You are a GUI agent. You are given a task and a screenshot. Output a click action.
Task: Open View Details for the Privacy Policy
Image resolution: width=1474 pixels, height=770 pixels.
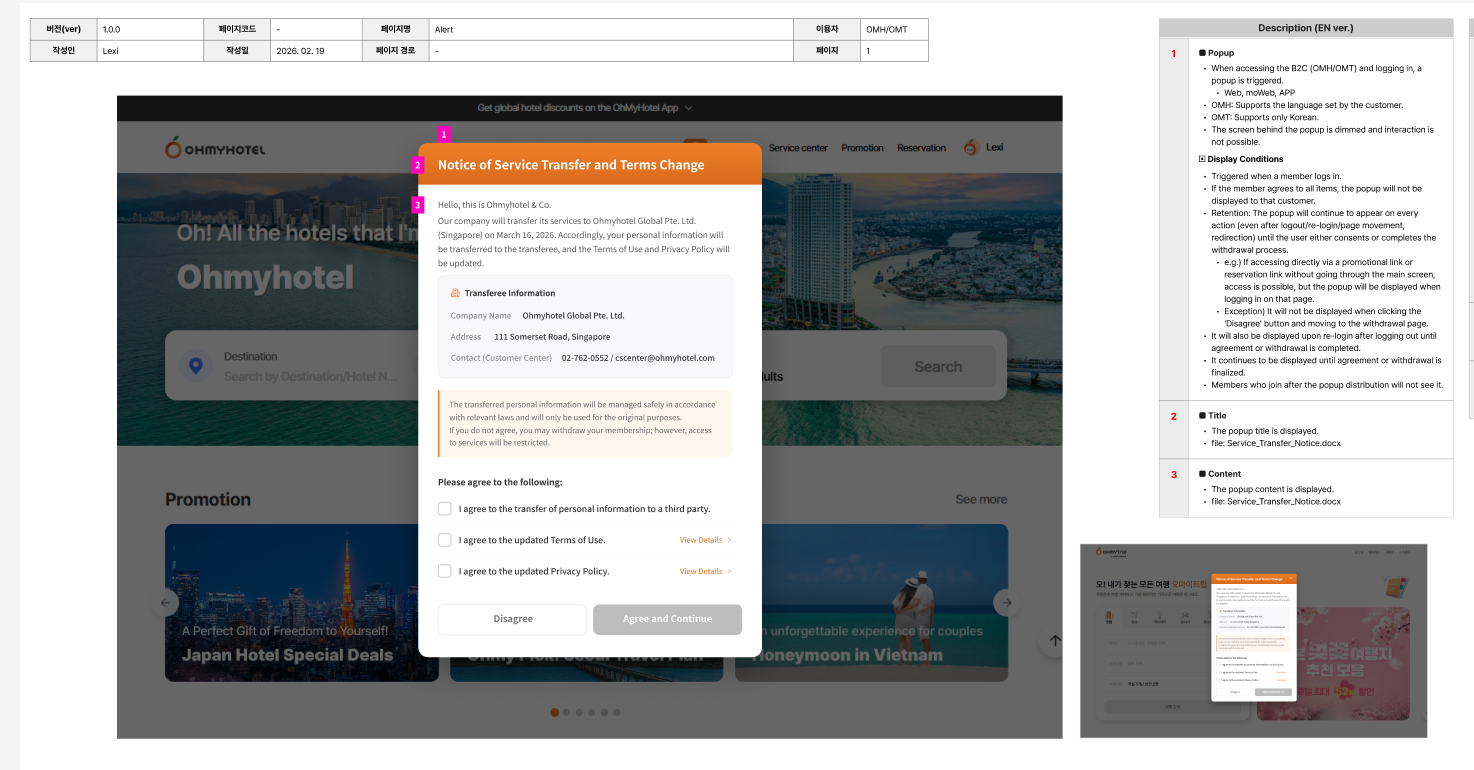point(705,571)
